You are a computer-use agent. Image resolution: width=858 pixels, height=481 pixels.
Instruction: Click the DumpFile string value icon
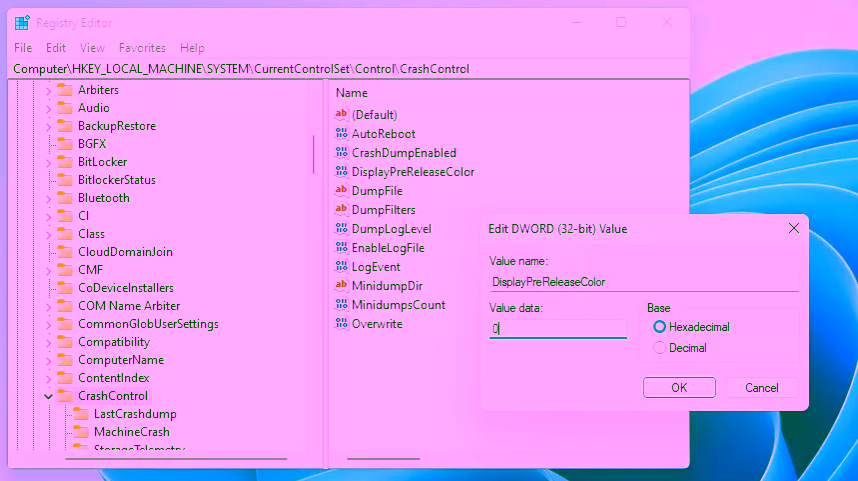(341, 191)
